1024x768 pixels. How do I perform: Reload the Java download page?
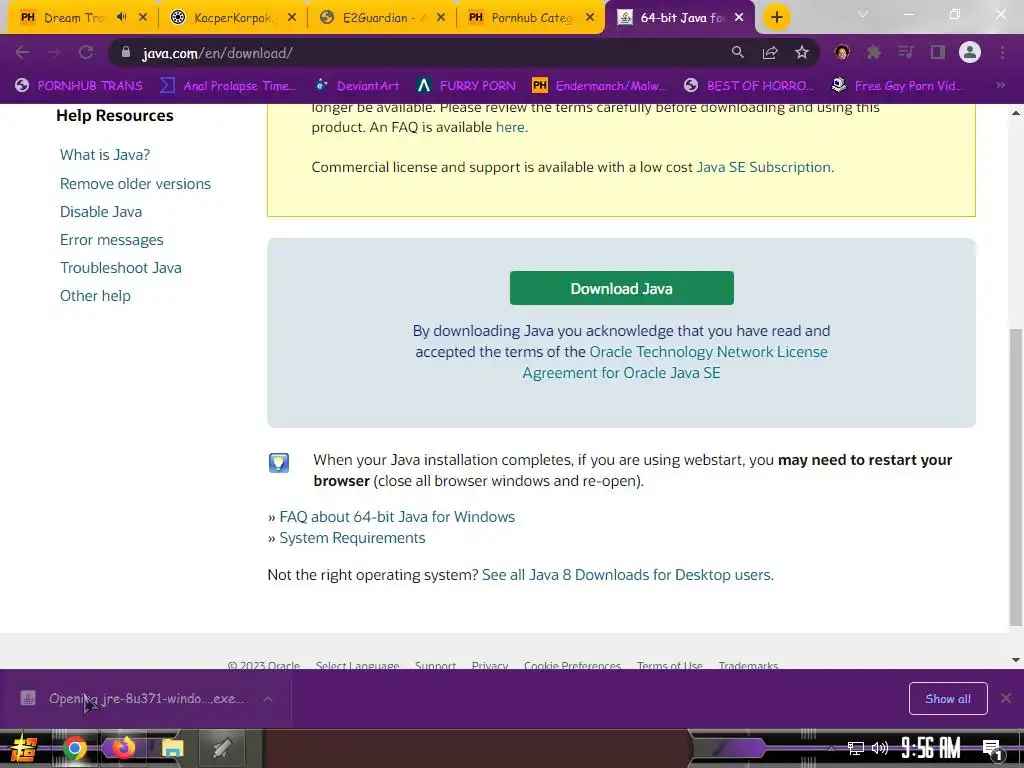click(x=86, y=52)
